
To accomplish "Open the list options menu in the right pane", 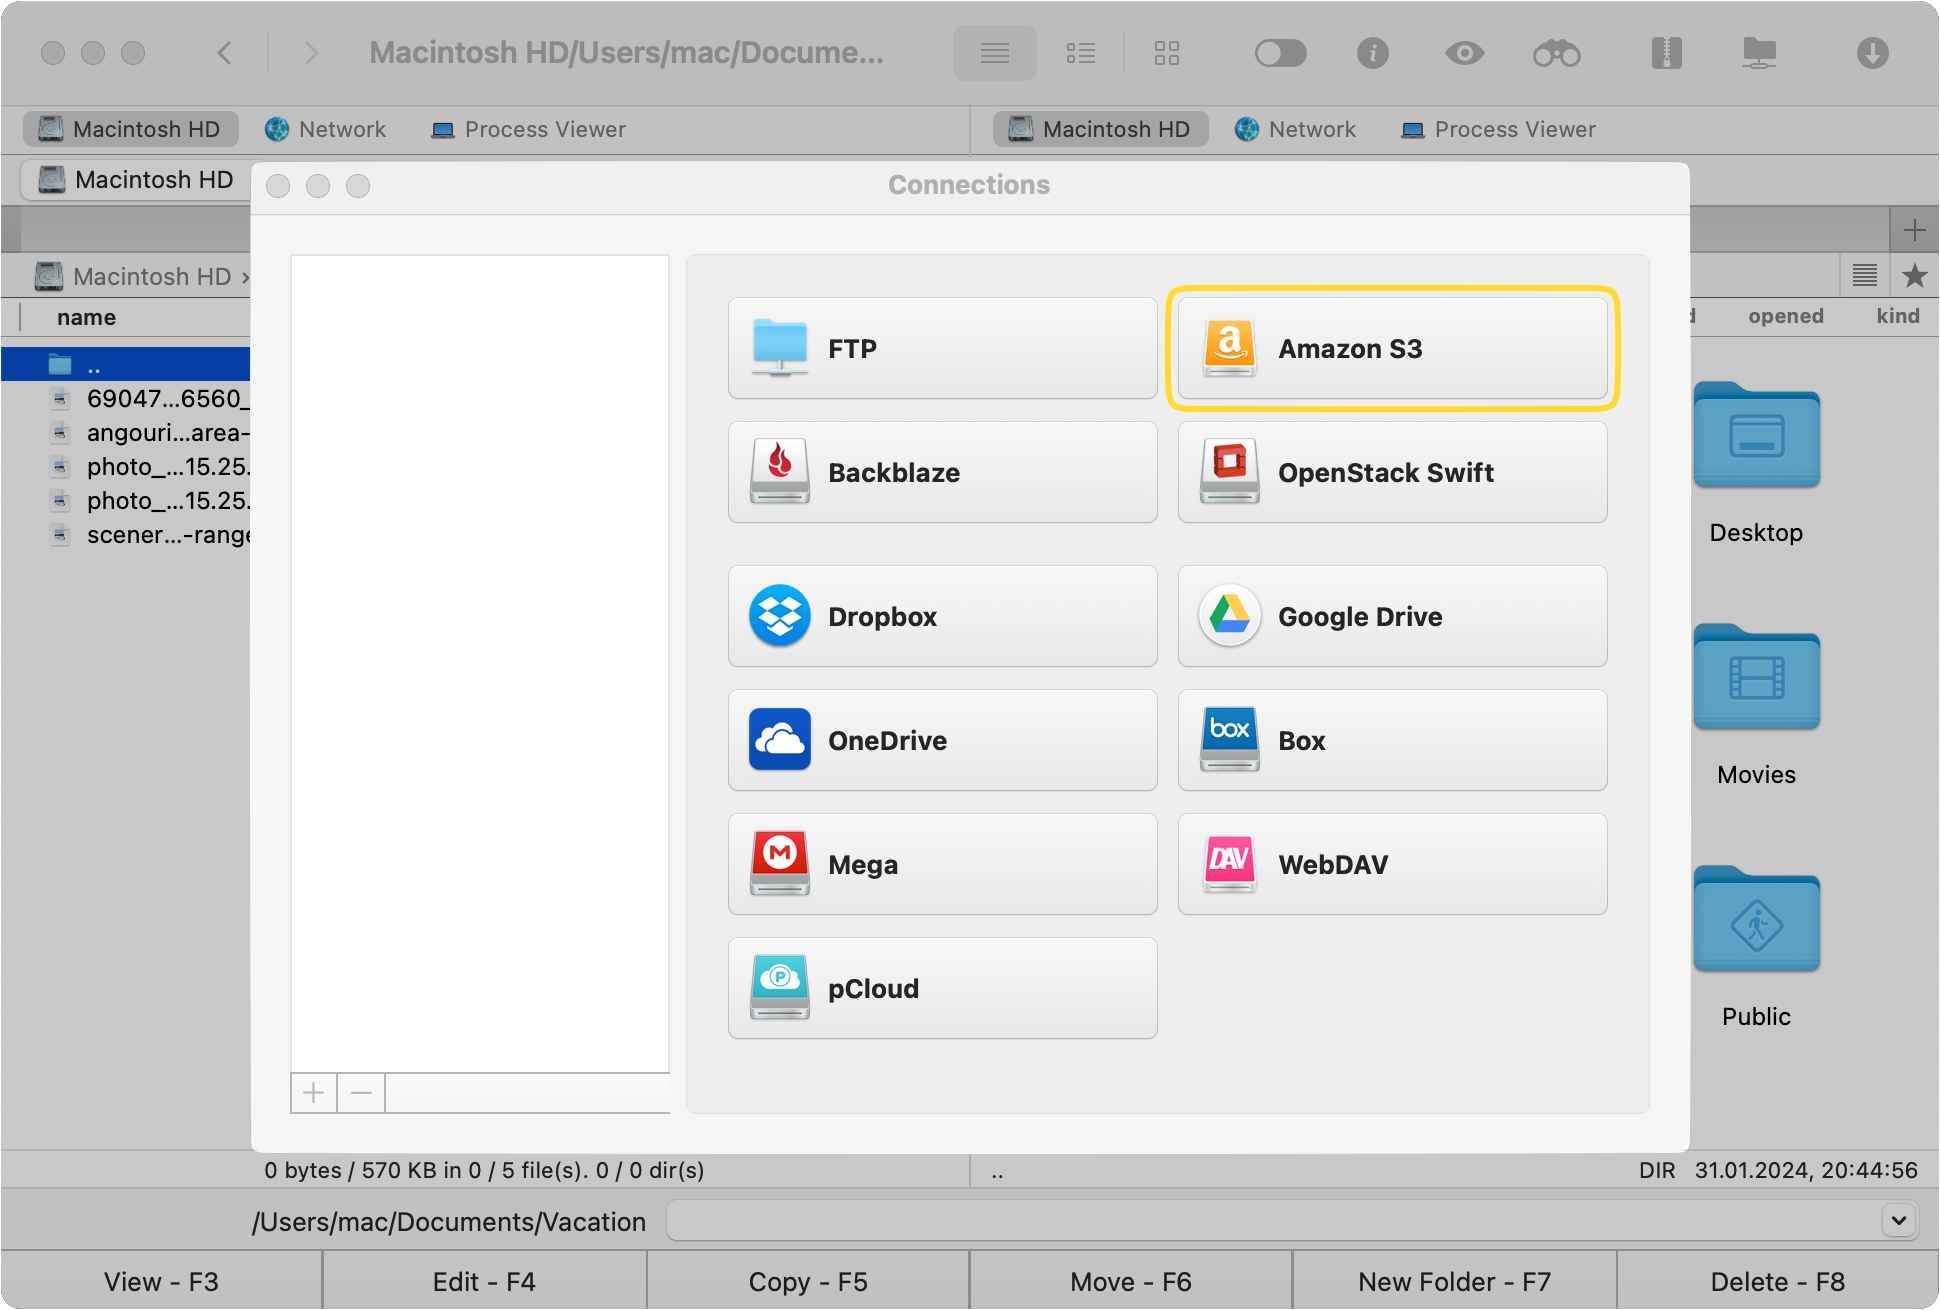I will pyautogui.click(x=1863, y=275).
